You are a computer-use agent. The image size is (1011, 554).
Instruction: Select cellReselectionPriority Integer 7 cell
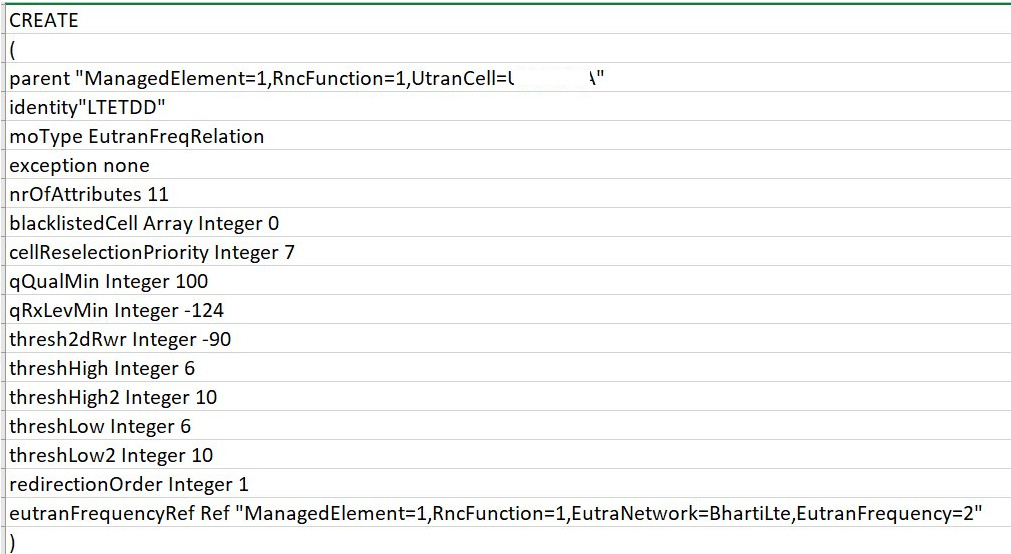tap(508, 252)
